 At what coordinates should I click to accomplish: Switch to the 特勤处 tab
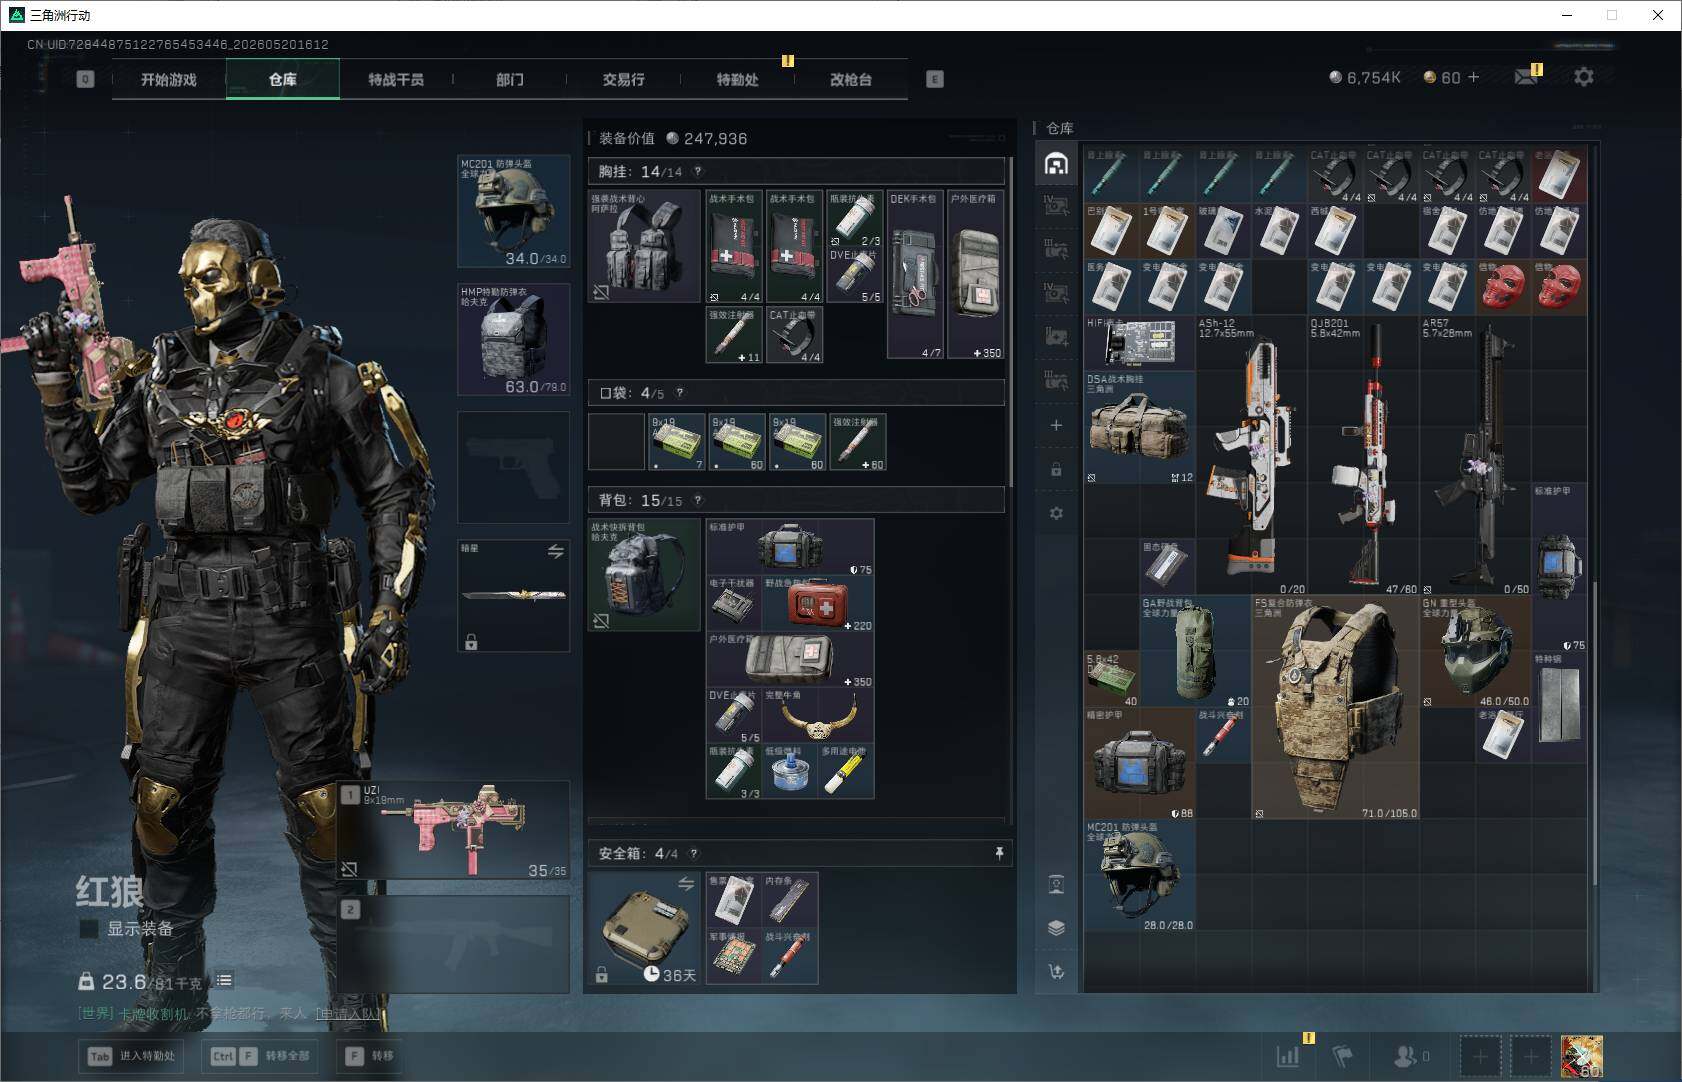(x=737, y=79)
